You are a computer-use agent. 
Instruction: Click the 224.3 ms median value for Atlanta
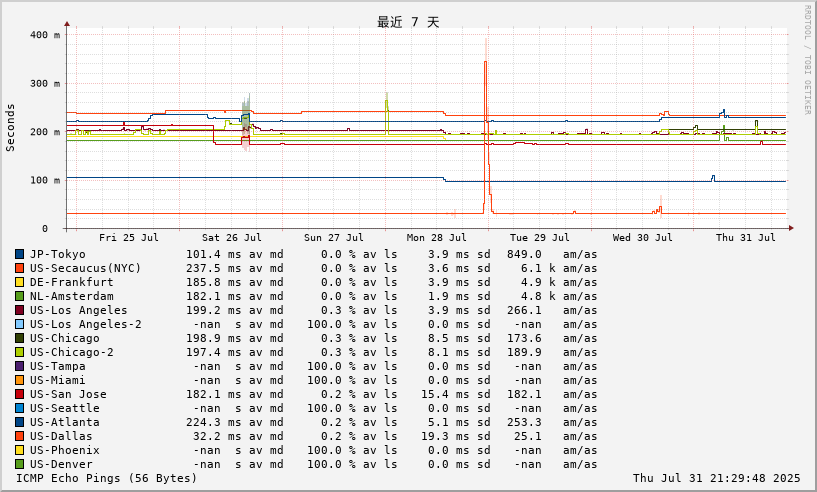[x=214, y=422]
